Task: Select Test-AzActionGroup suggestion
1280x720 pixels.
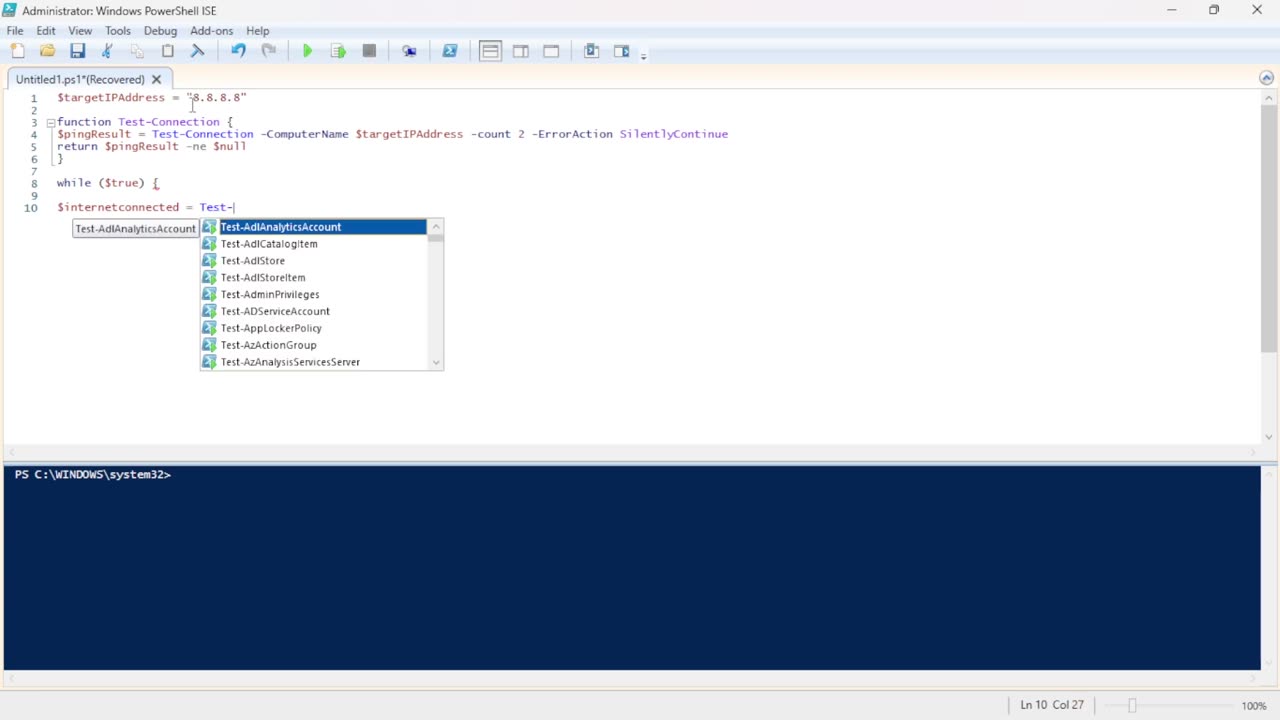Action: (314, 345)
